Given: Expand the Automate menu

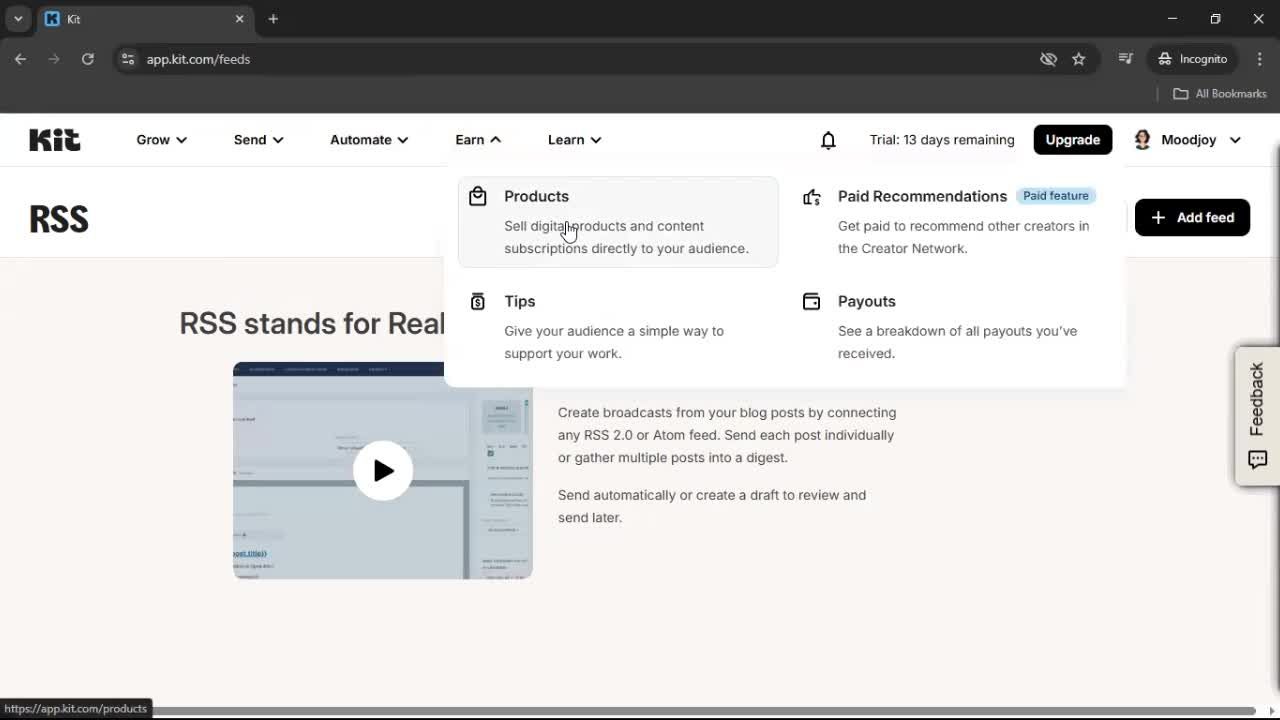Looking at the screenshot, I should [367, 140].
